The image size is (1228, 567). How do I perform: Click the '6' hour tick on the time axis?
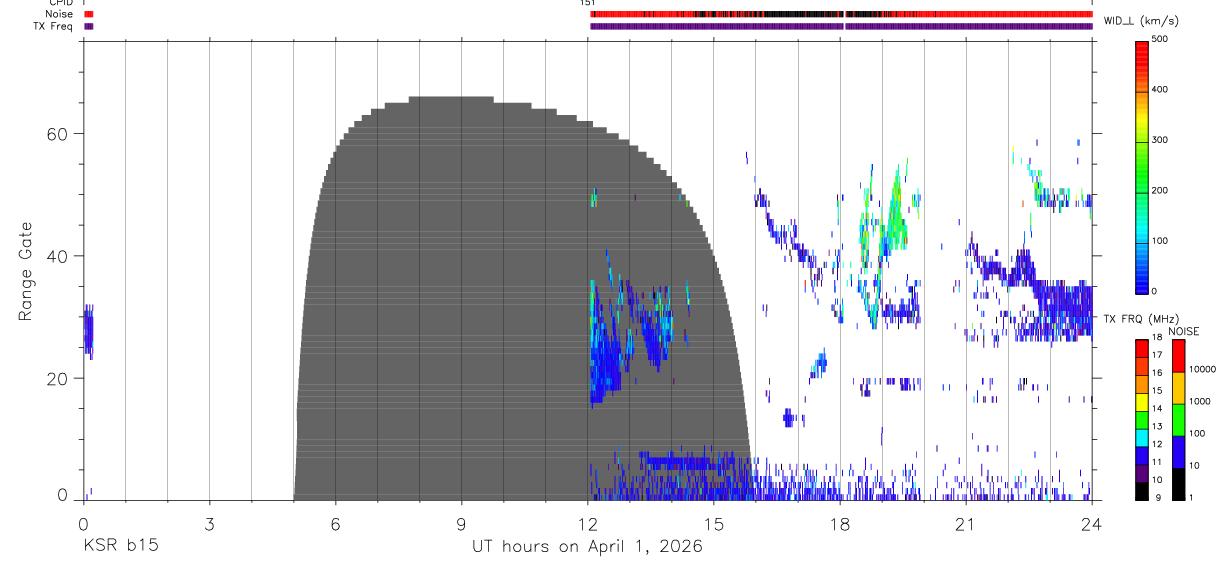(335, 523)
